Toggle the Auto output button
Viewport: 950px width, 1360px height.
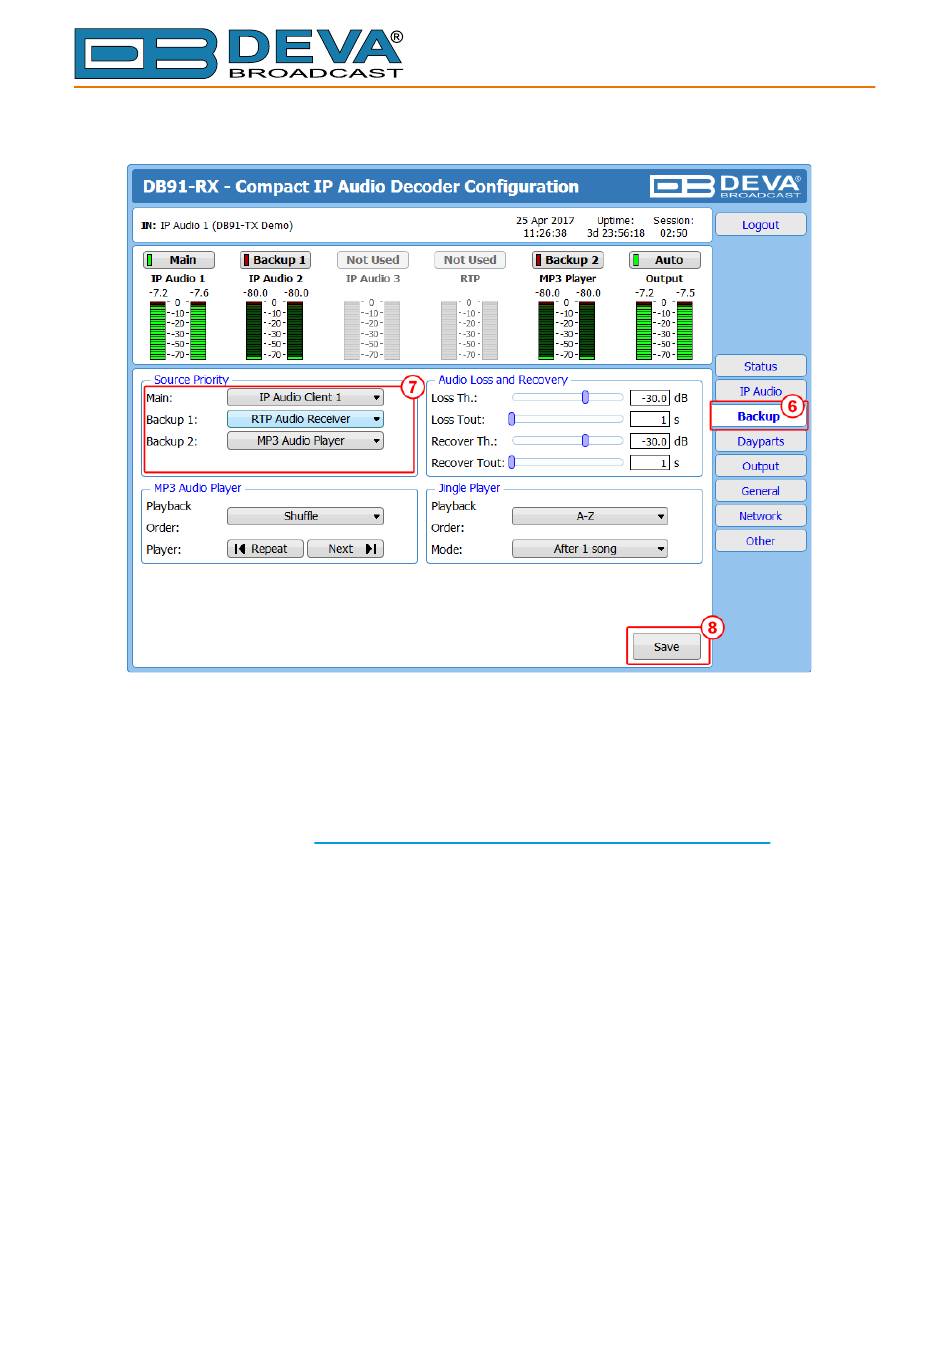coord(664,260)
